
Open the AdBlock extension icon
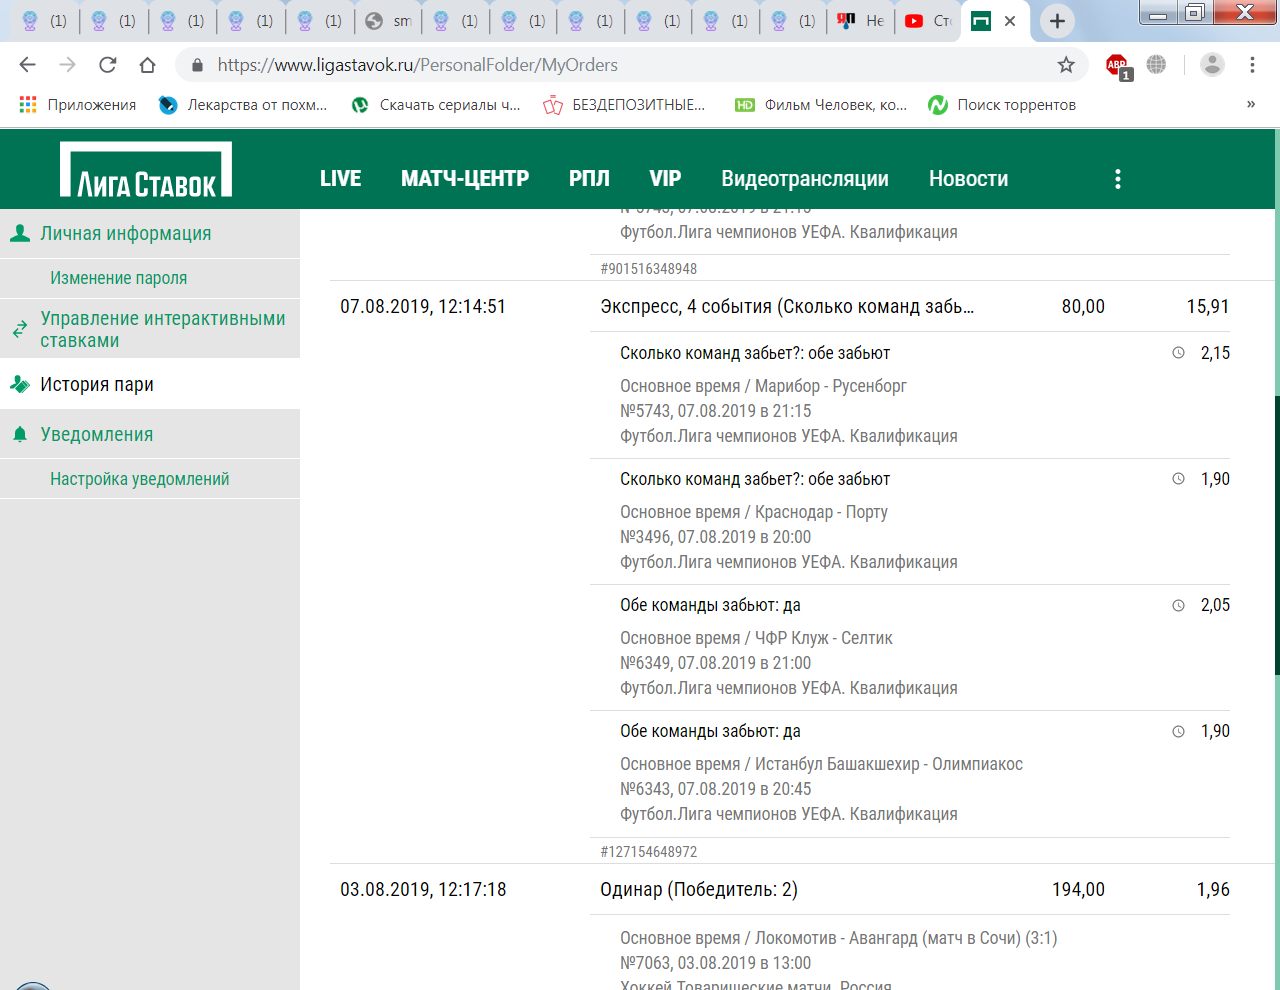pos(1118,66)
